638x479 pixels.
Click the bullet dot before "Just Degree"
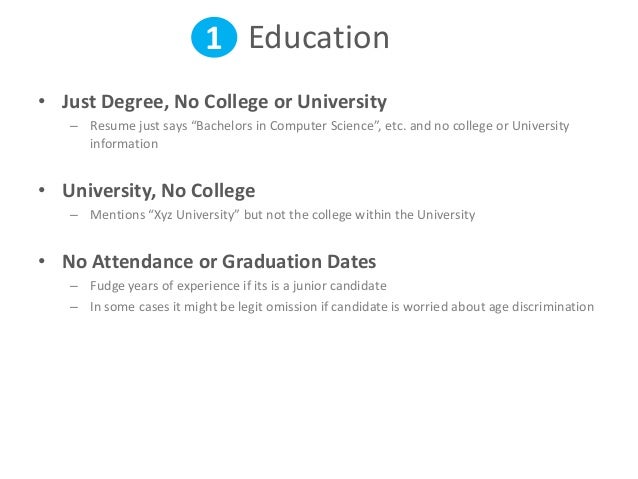pyautogui.click(x=41, y=103)
